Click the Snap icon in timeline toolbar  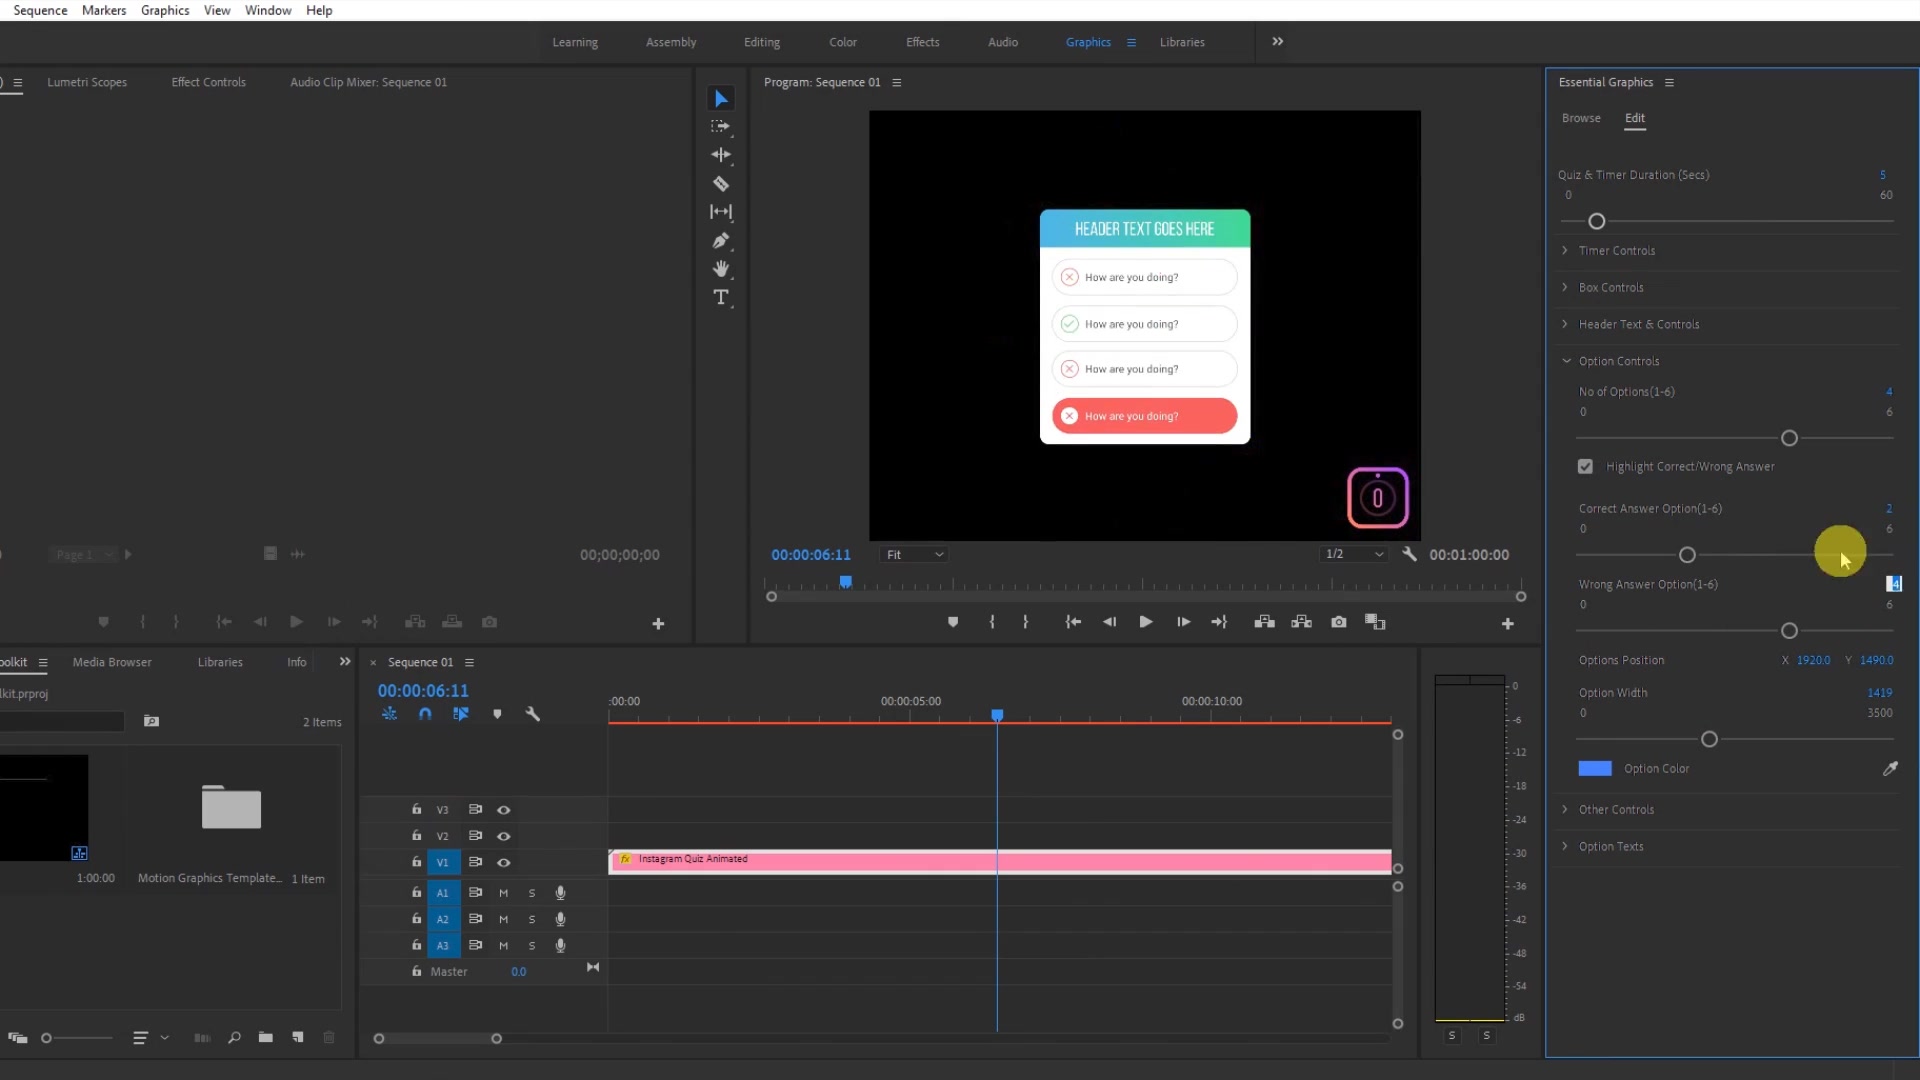point(425,712)
